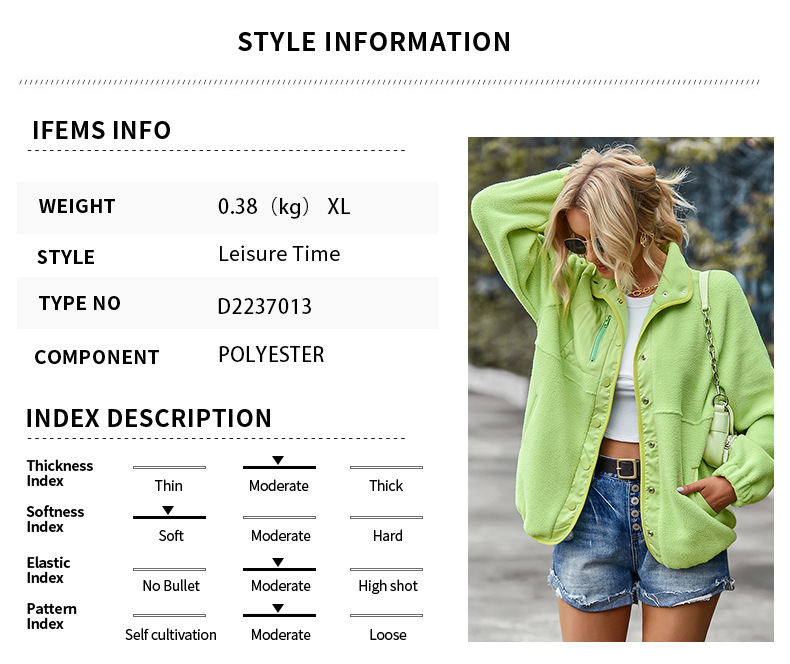This screenshot has width=790, height=664.
Task: Select the Hard softness option
Action: [x=387, y=536]
